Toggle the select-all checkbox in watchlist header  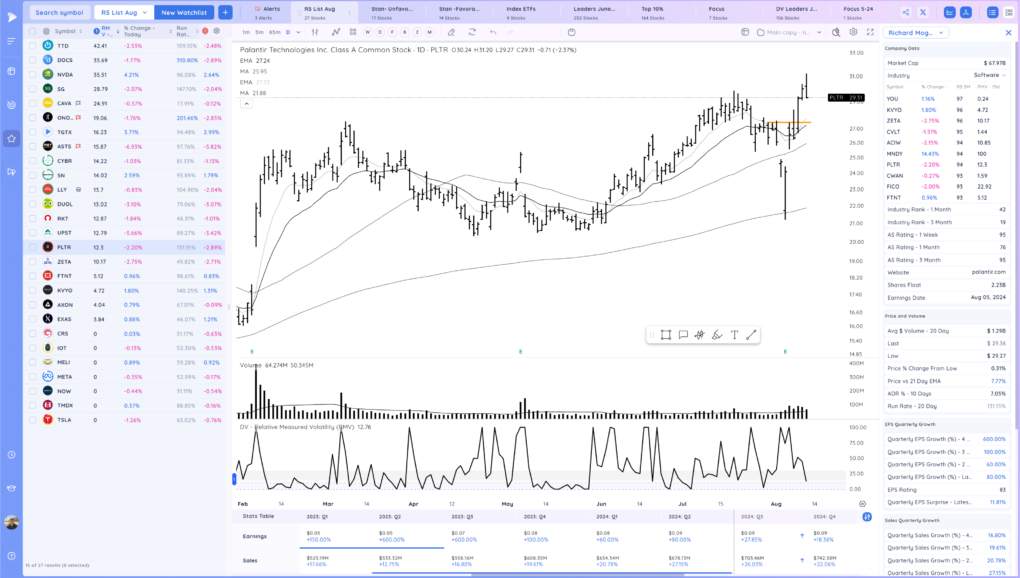[32, 31]
